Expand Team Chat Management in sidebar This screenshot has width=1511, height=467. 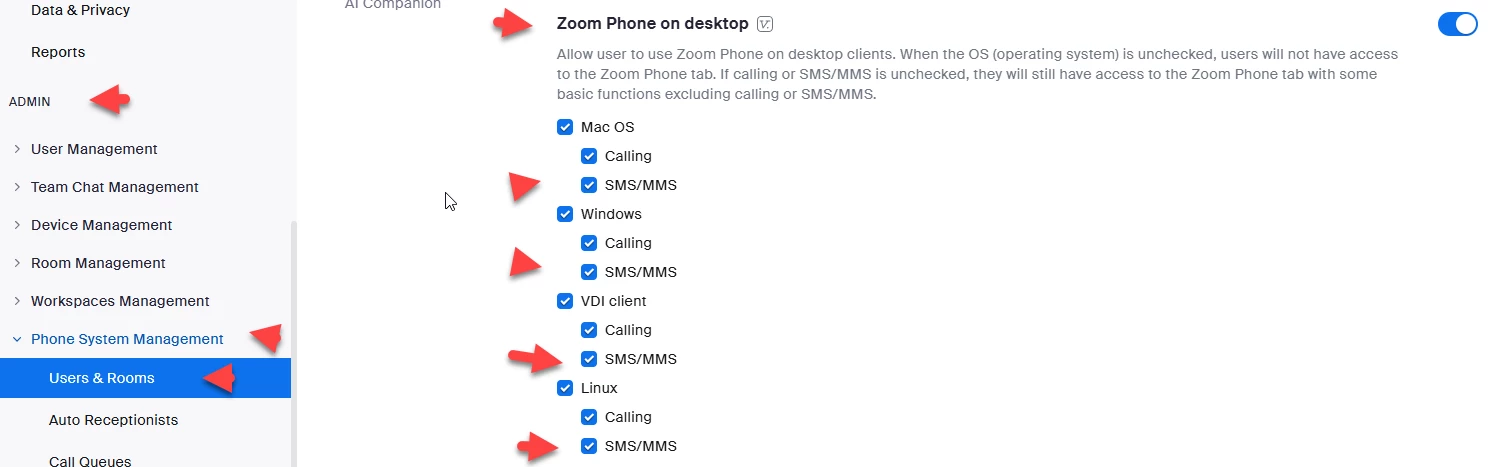coord(115,187)
